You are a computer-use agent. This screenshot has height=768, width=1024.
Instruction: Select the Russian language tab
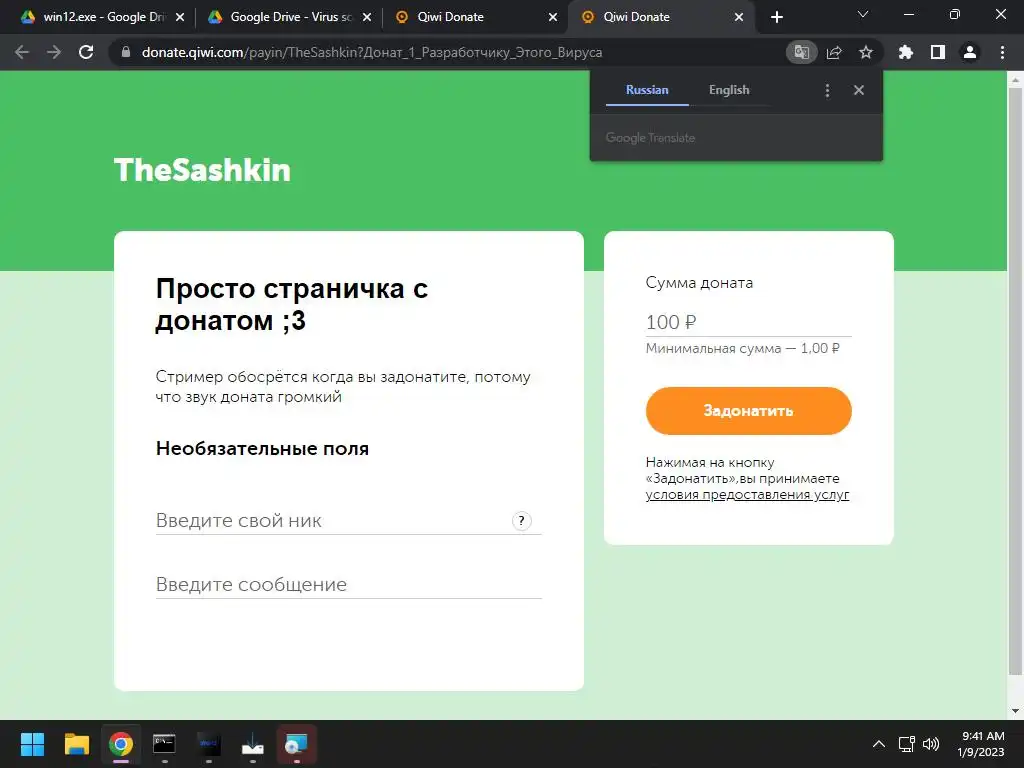click(x=647, y=90)
